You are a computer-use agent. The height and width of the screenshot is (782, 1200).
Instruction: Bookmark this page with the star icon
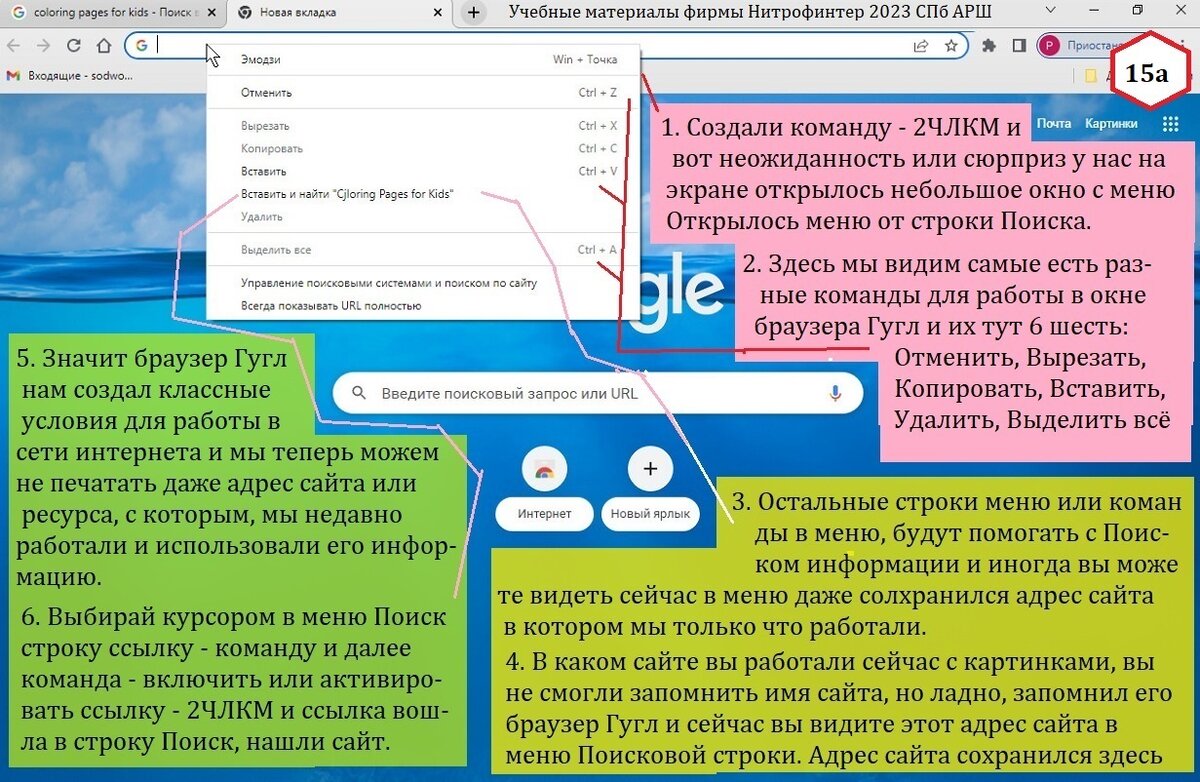coord(951,45)
